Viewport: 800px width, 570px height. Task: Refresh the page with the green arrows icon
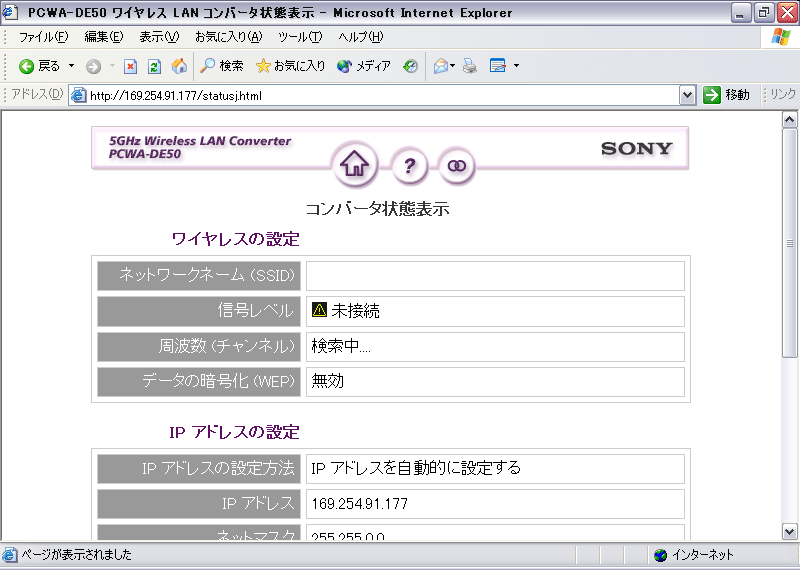coord(154,66)
